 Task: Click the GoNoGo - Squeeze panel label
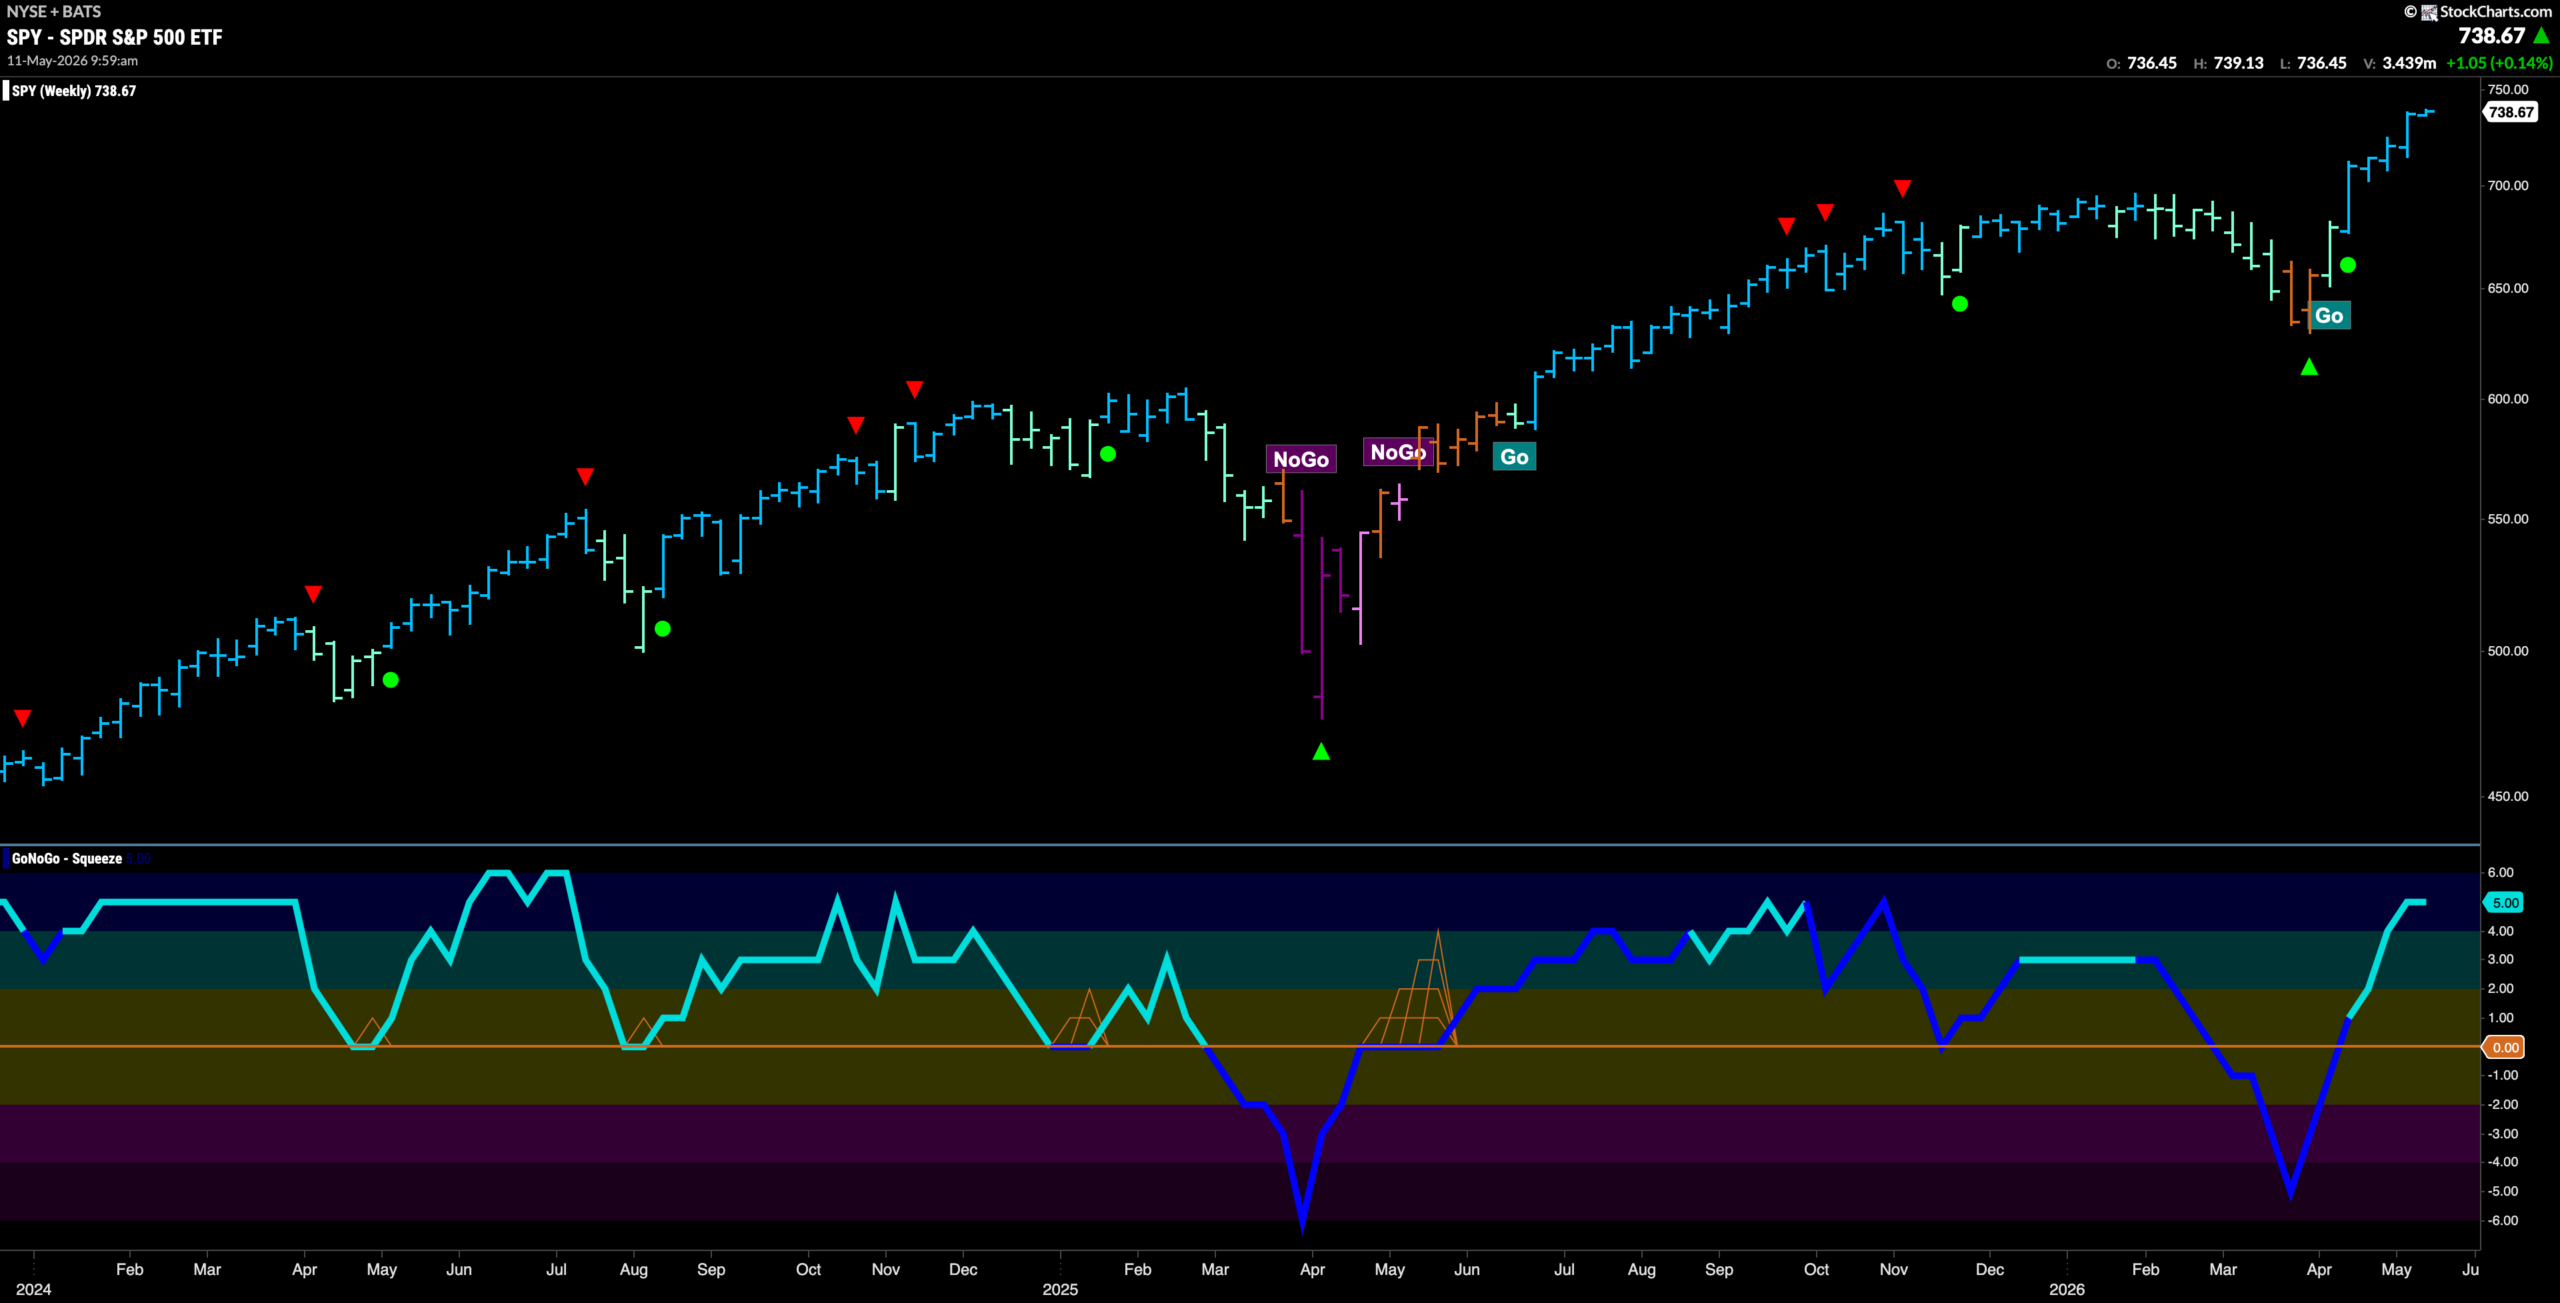click(x=66, y=858)
